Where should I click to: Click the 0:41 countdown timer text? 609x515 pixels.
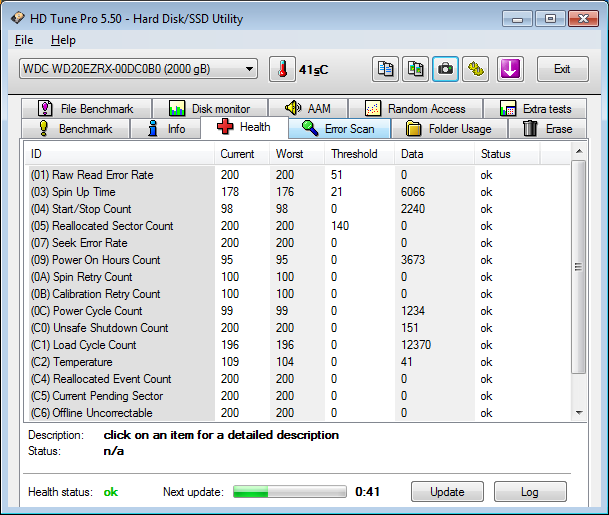pos(367,492)
